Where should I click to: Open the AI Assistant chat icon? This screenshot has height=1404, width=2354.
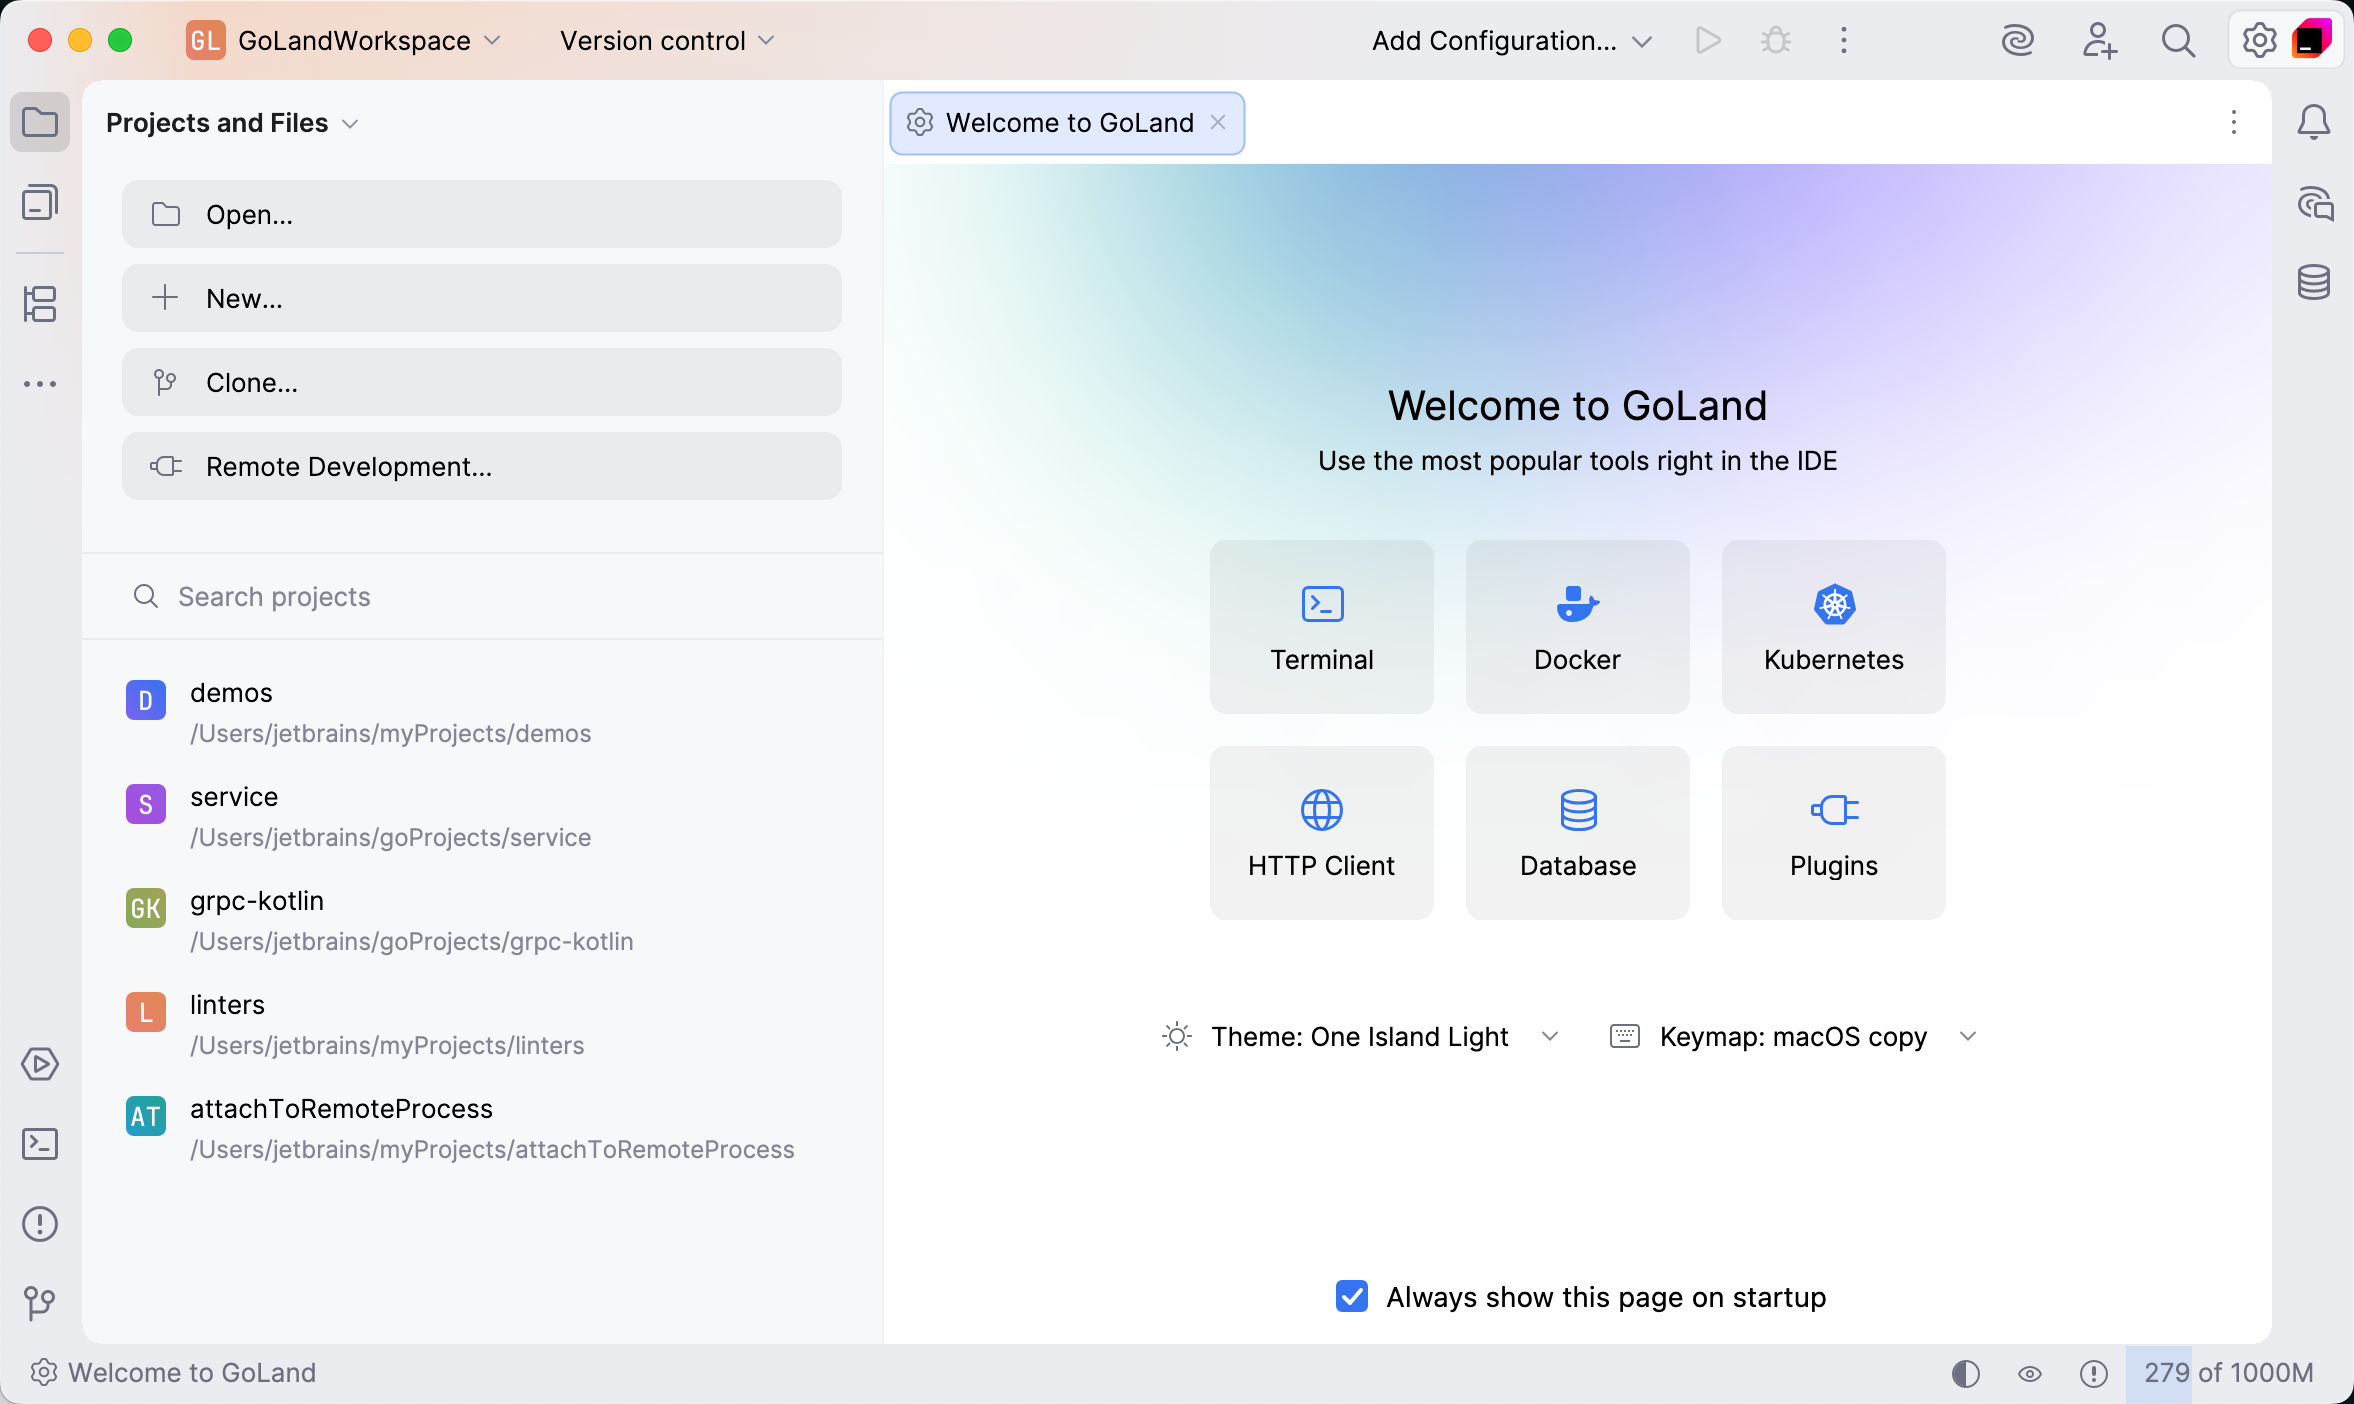tap(2314, 204)
